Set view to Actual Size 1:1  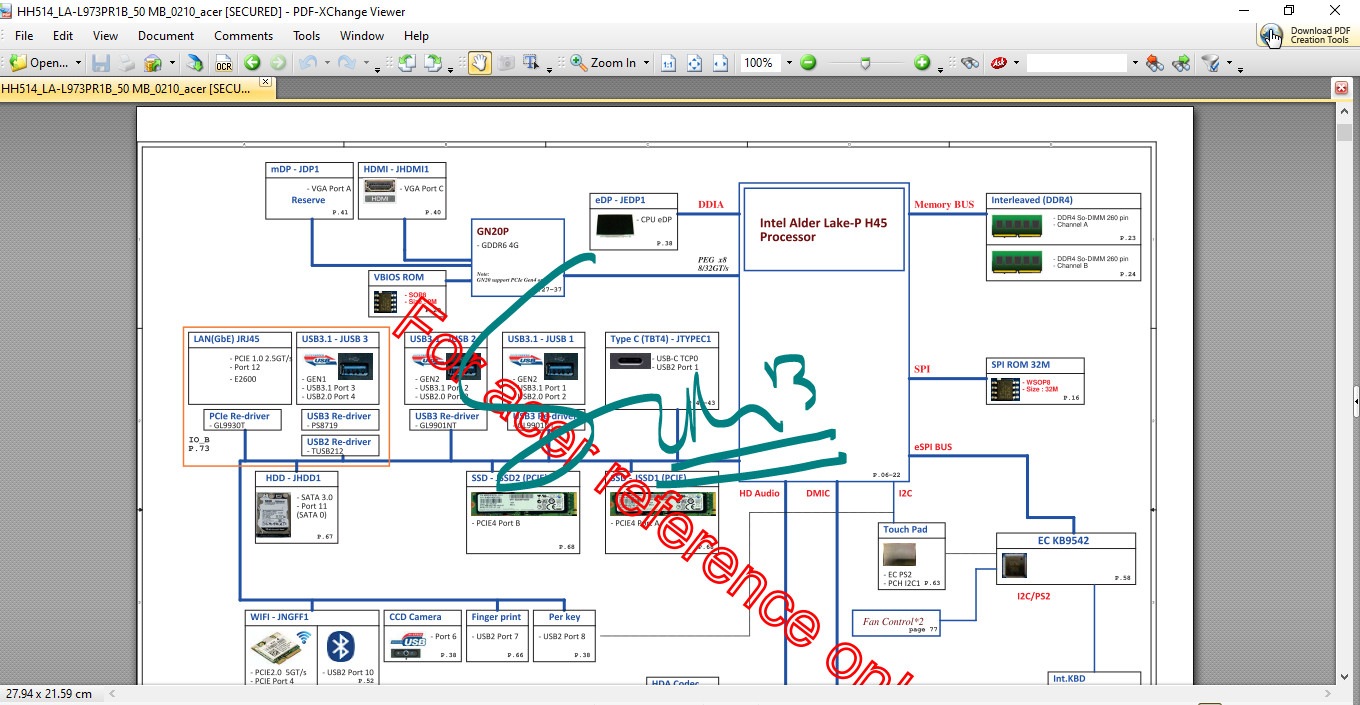point(668,63)
